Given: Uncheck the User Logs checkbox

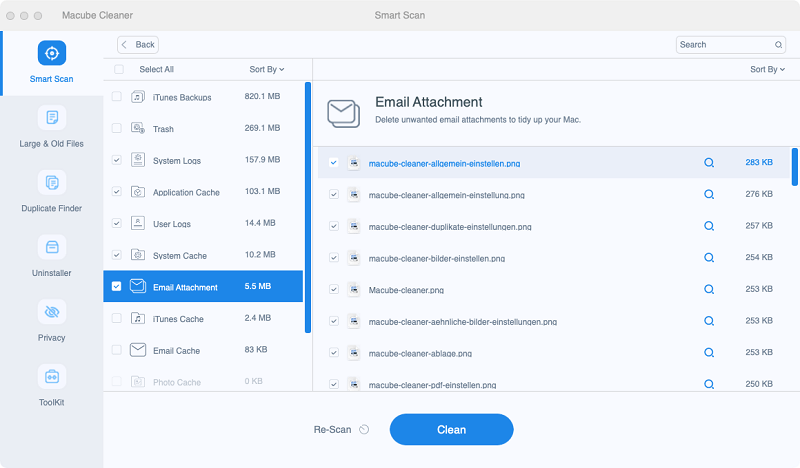Looking at the screenshot, I should tap(117, 223).
